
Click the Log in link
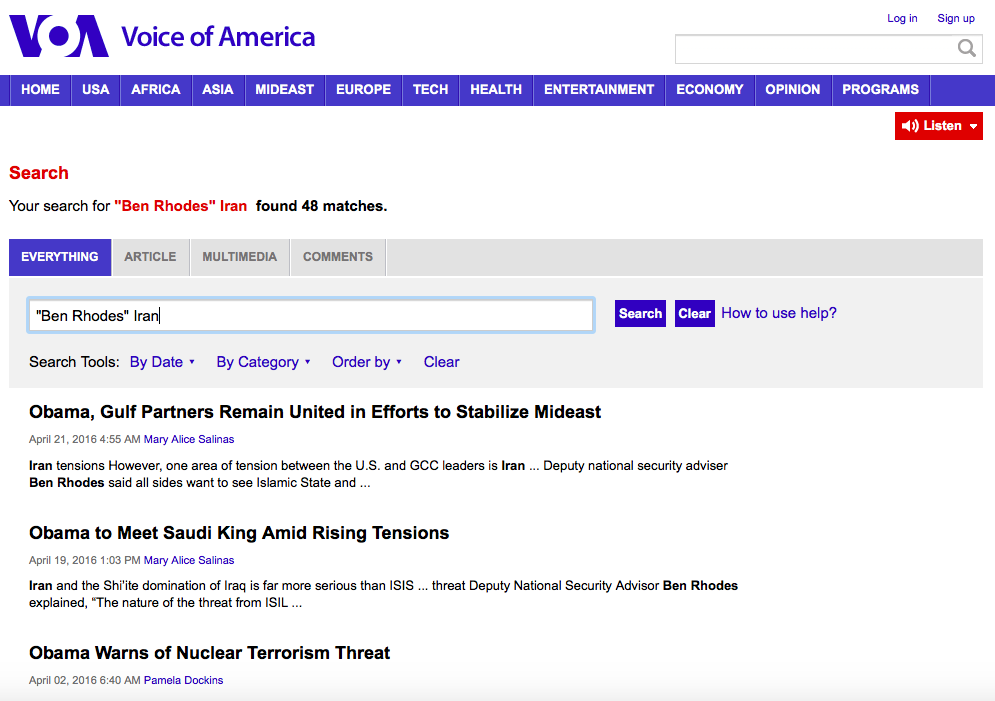point(902,18)
